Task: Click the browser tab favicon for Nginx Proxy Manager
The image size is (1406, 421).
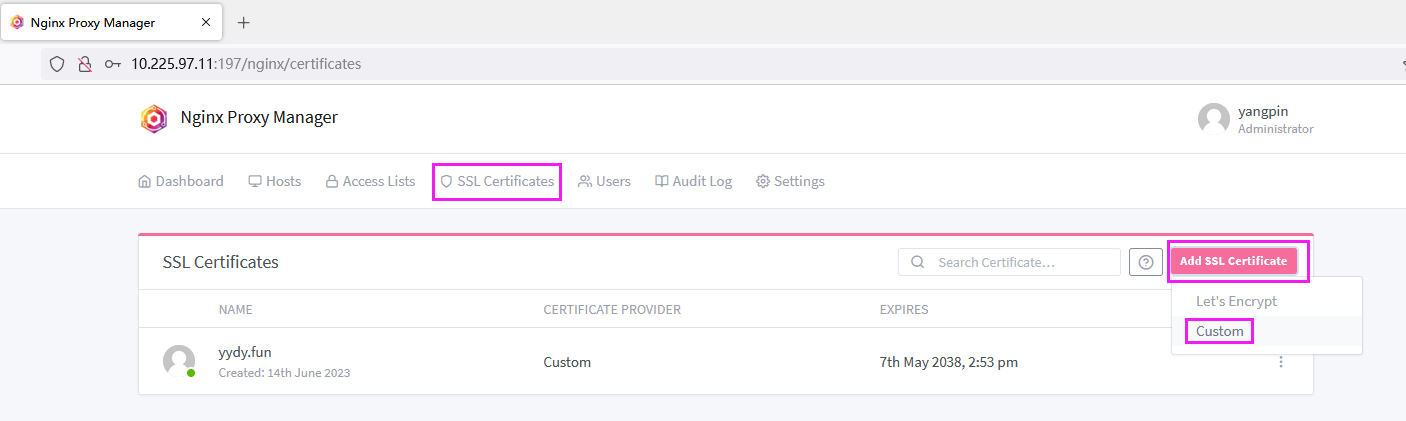Action: tap(17, 22)
